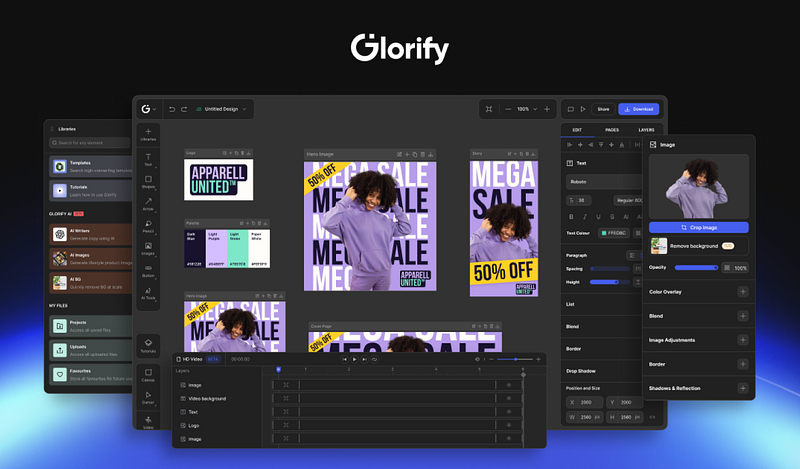
Task: Skip to next frame in video timeline
Action: pyautogui.click(x=364, y=359)
